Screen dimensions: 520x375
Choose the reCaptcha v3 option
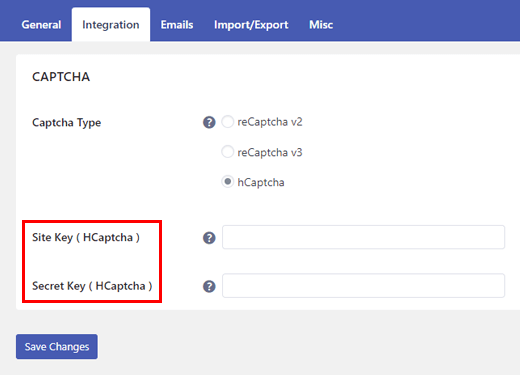click(x=227, y=152)
